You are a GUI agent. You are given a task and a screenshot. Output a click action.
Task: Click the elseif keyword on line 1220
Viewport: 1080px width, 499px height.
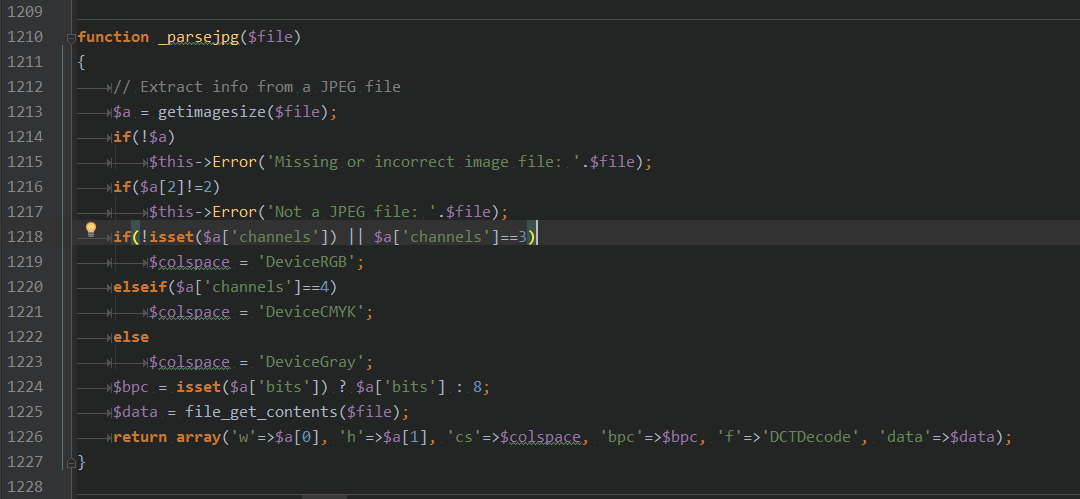(141, 287)
